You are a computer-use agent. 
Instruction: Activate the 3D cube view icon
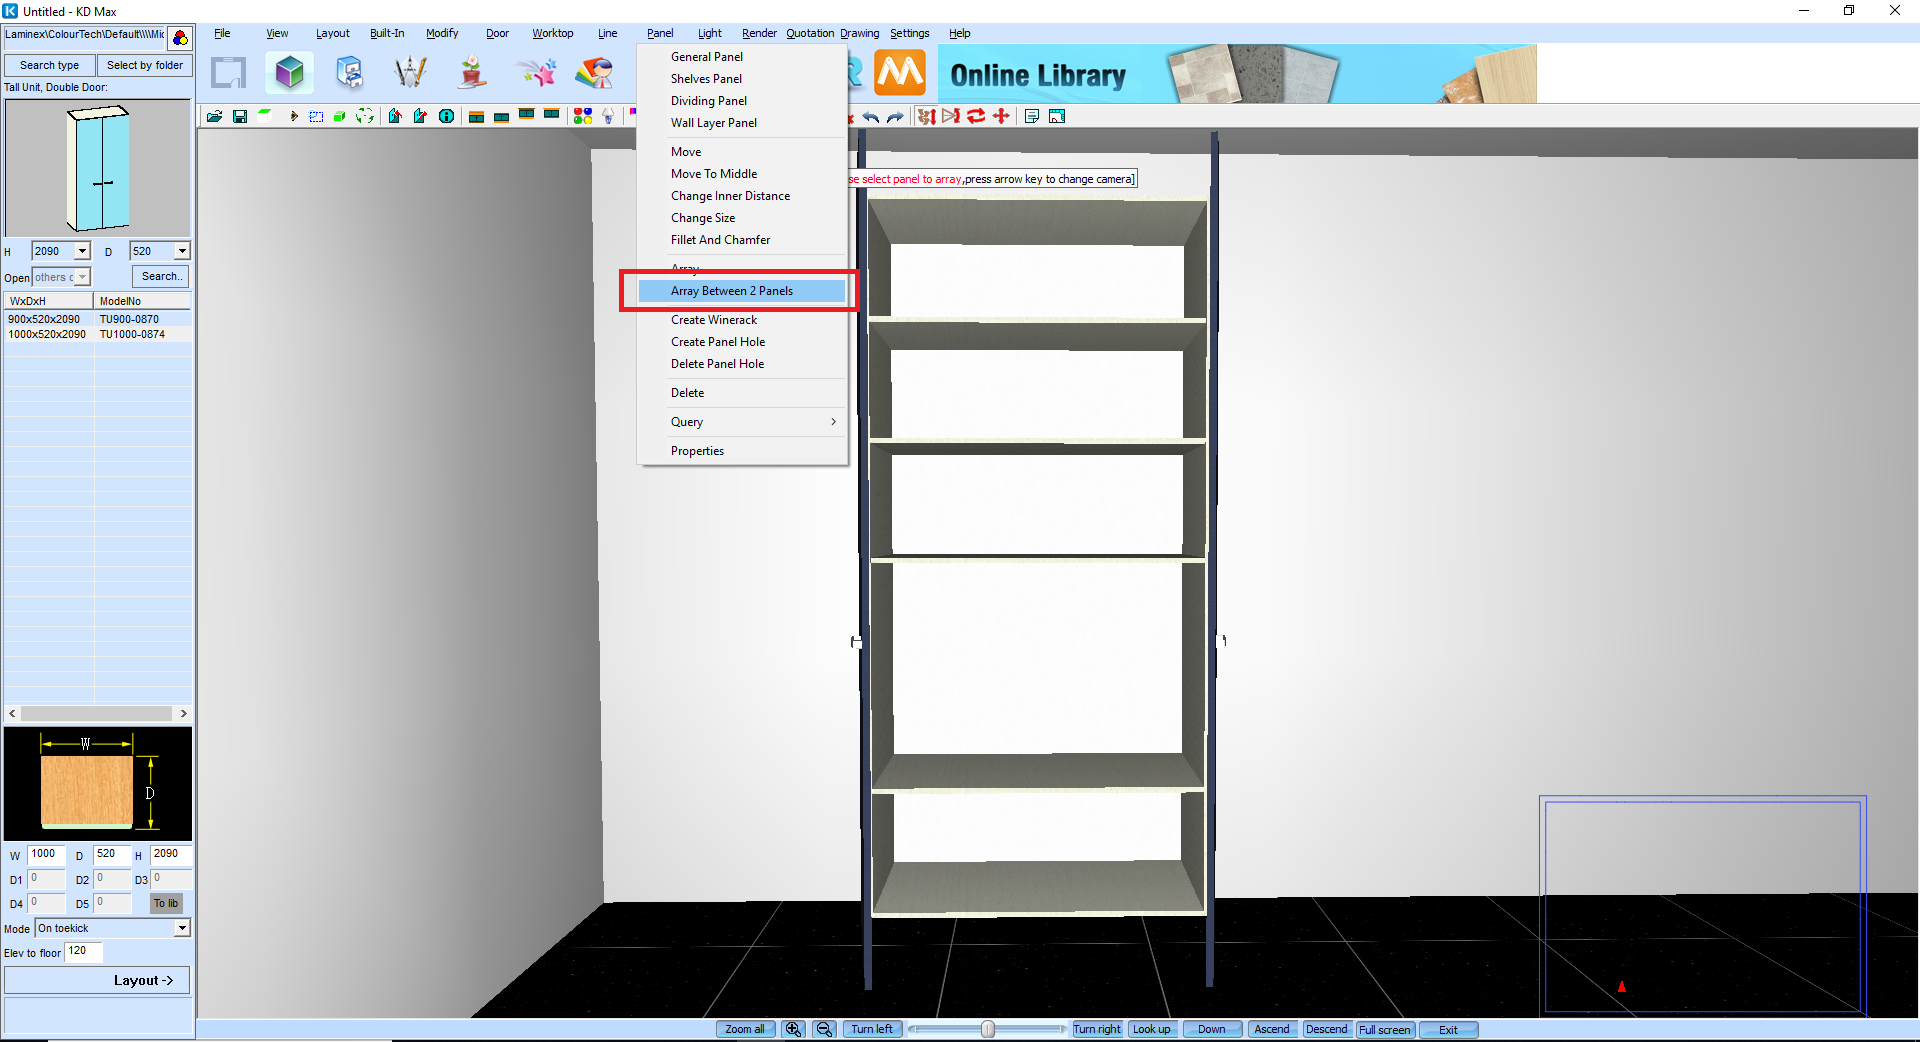tap(289, 72)
